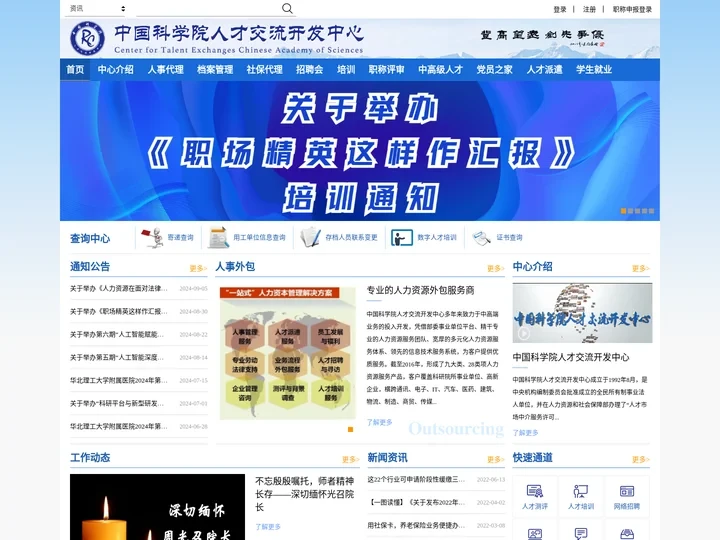The height and width of the screenshot is (540, 720).
Task: Open the 中高级人才 menu item
Action: [440, 70]
